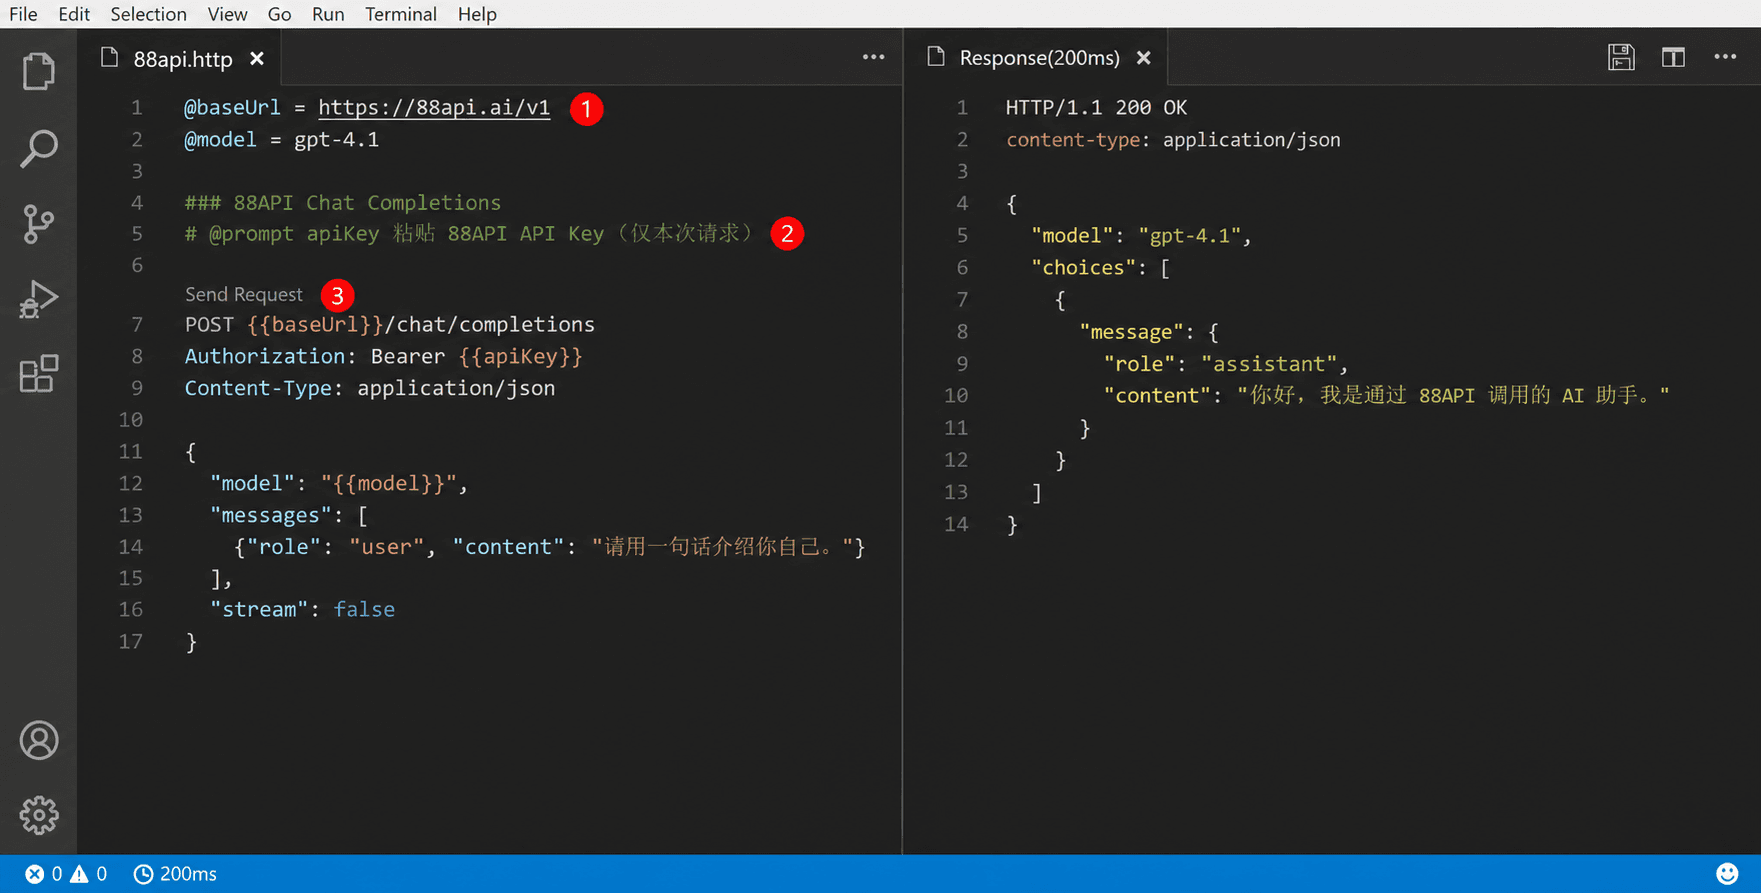Click the POST {{baseUrl}}/chat/completions line
Image resolution: width=1761 pixels, height=893 pixels.
(x=390, y=324)
